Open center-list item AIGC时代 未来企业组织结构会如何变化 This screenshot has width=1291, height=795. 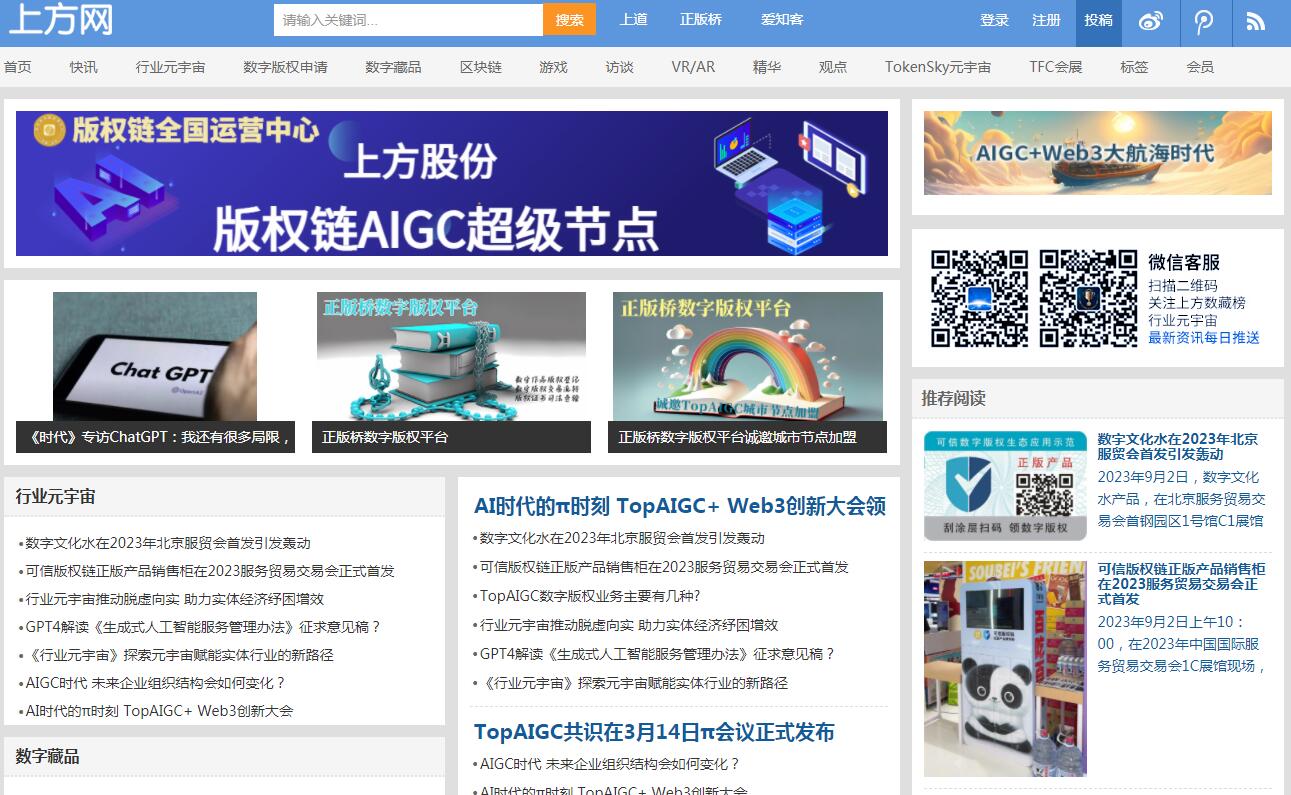pyautogui.click(x=610, y=764)
